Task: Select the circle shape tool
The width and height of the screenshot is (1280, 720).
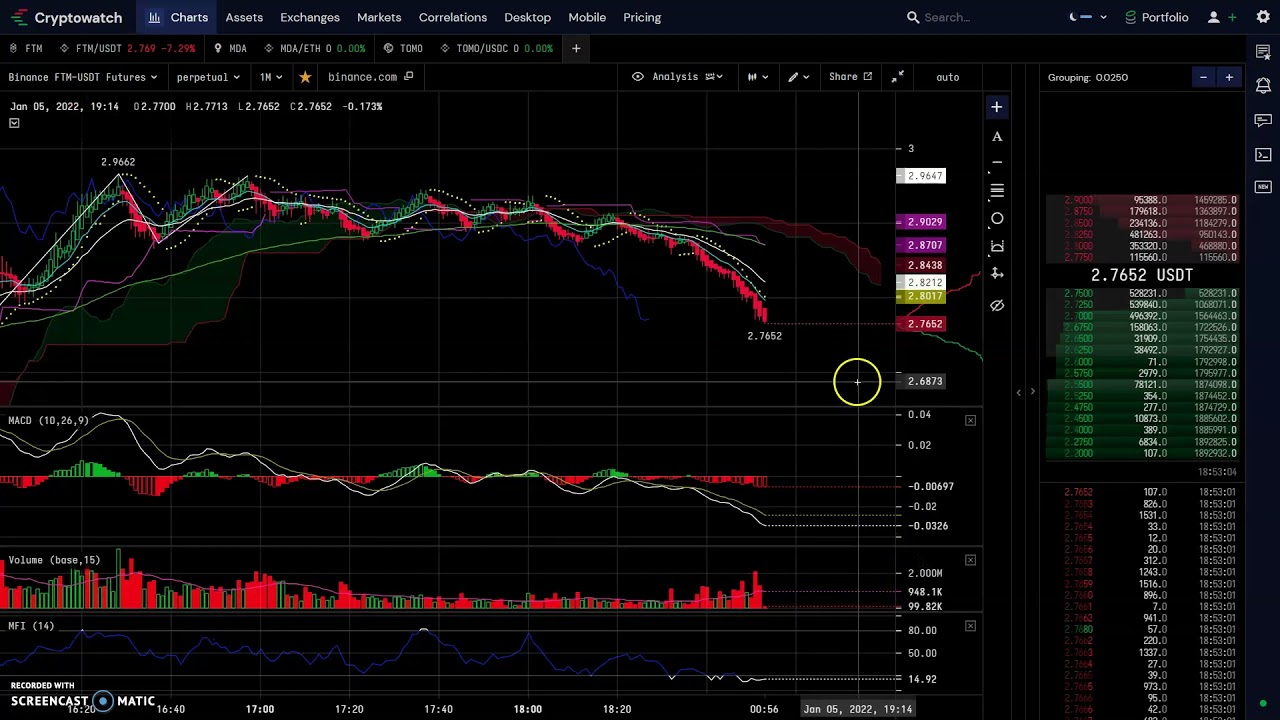Action: click(996, 218)
